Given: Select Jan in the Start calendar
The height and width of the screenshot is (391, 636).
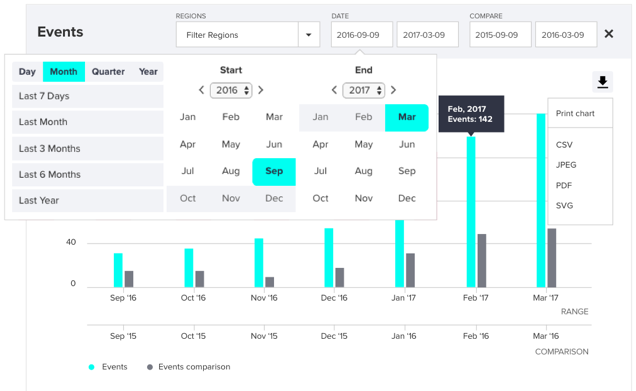Looking at the screenshot, I should [188, 117].
